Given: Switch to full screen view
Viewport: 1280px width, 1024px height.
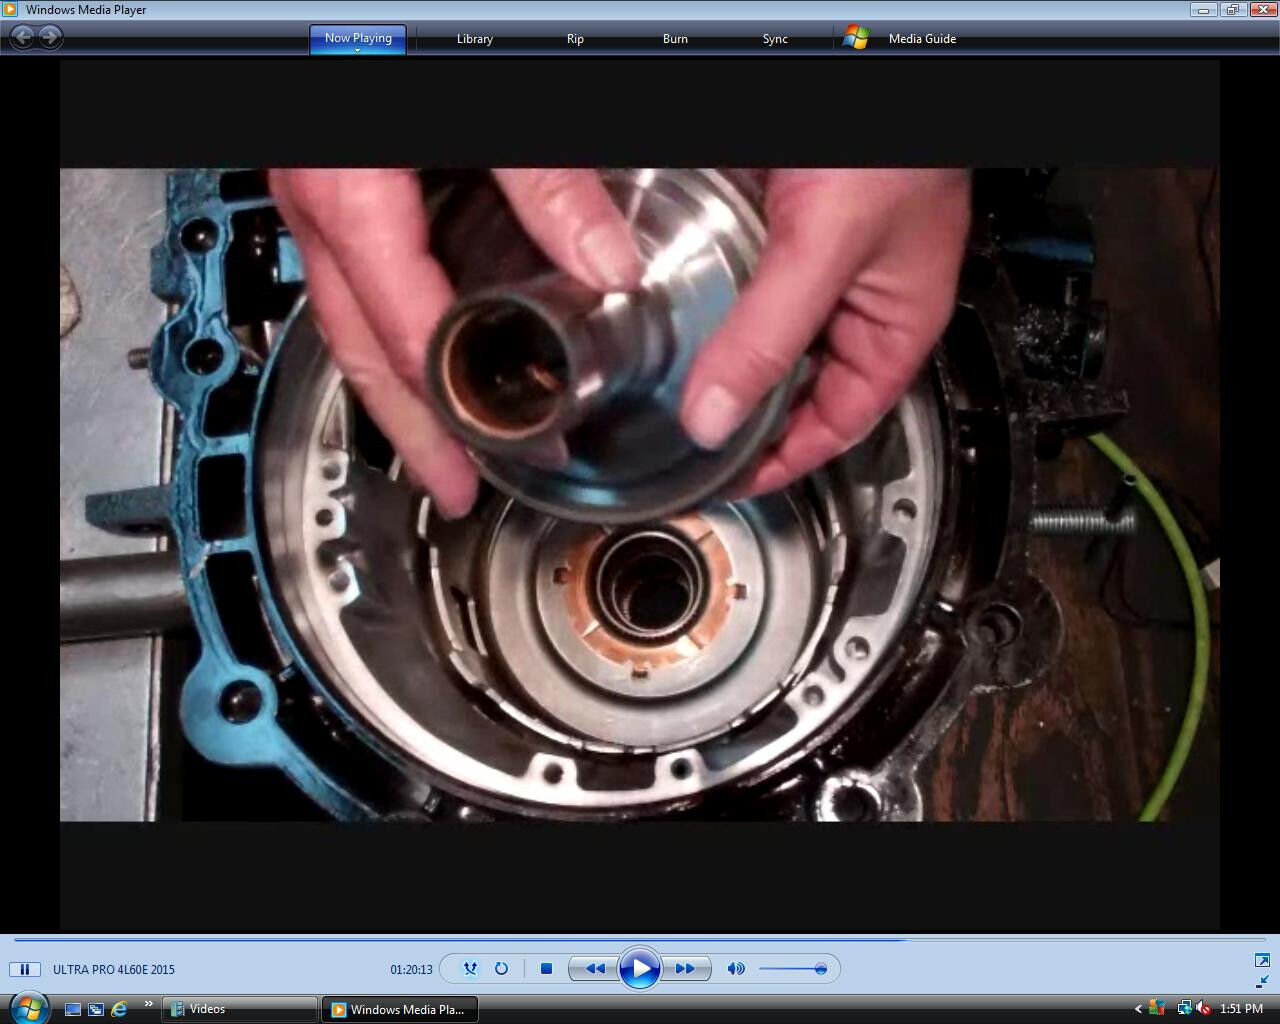Looking at the screenshot, I should (x=1262, y=960).
